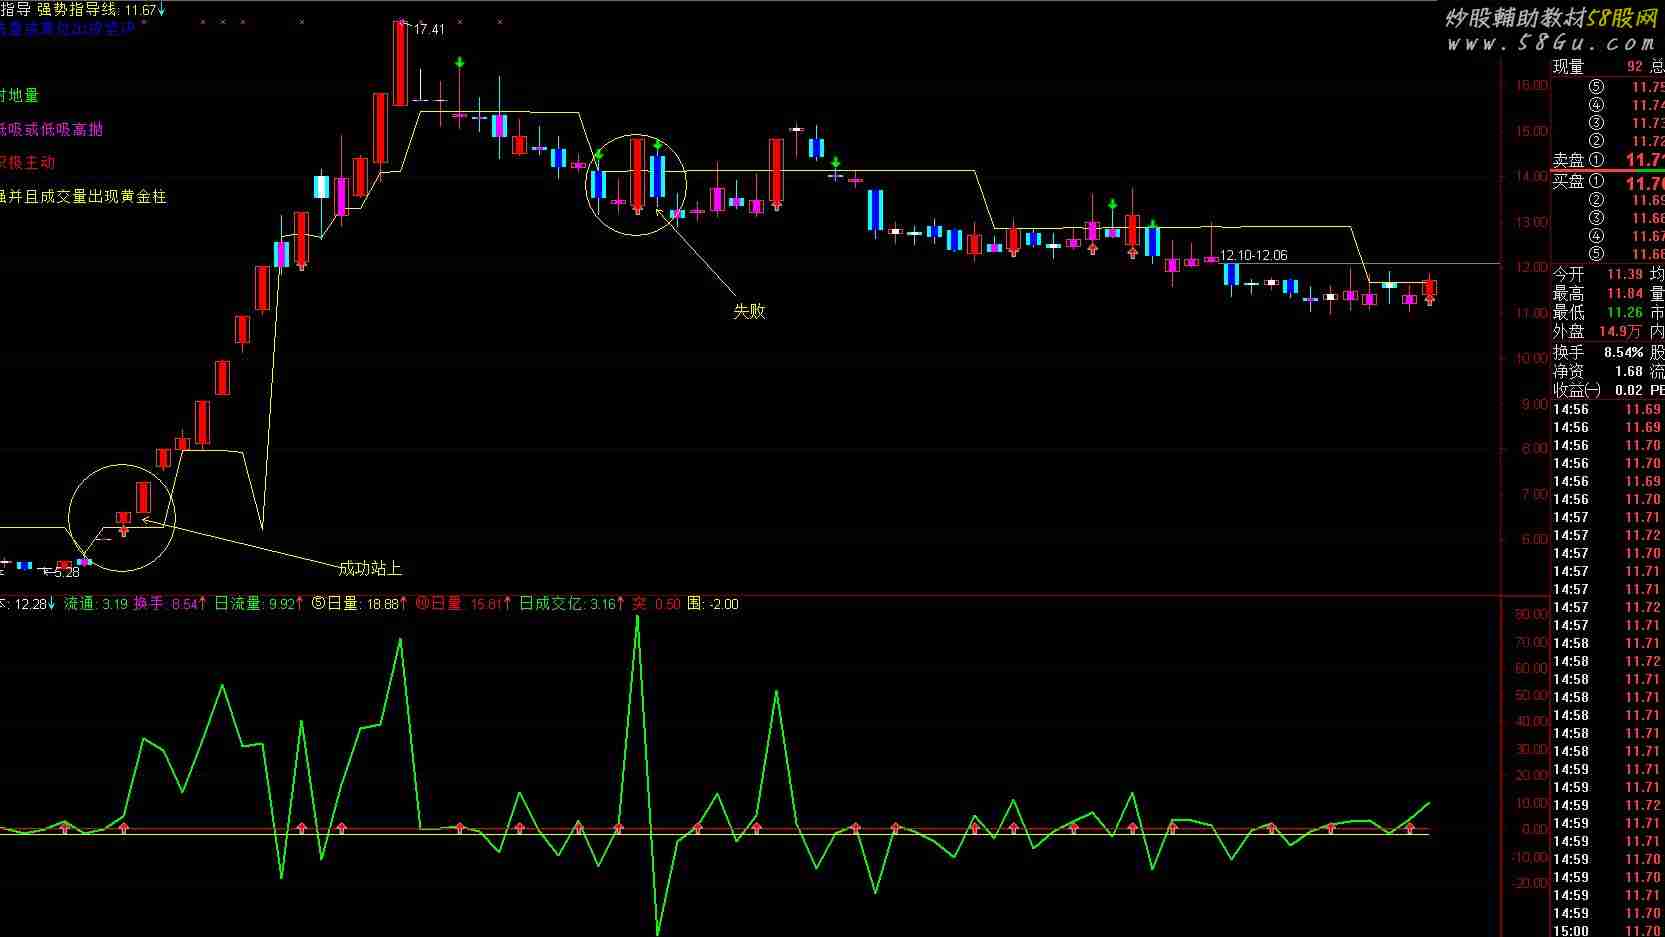Image resolution: width=1665 pixels, height=937 pixels.
Task: Click red up arrow inside lower-left circle
Action: 123,530
